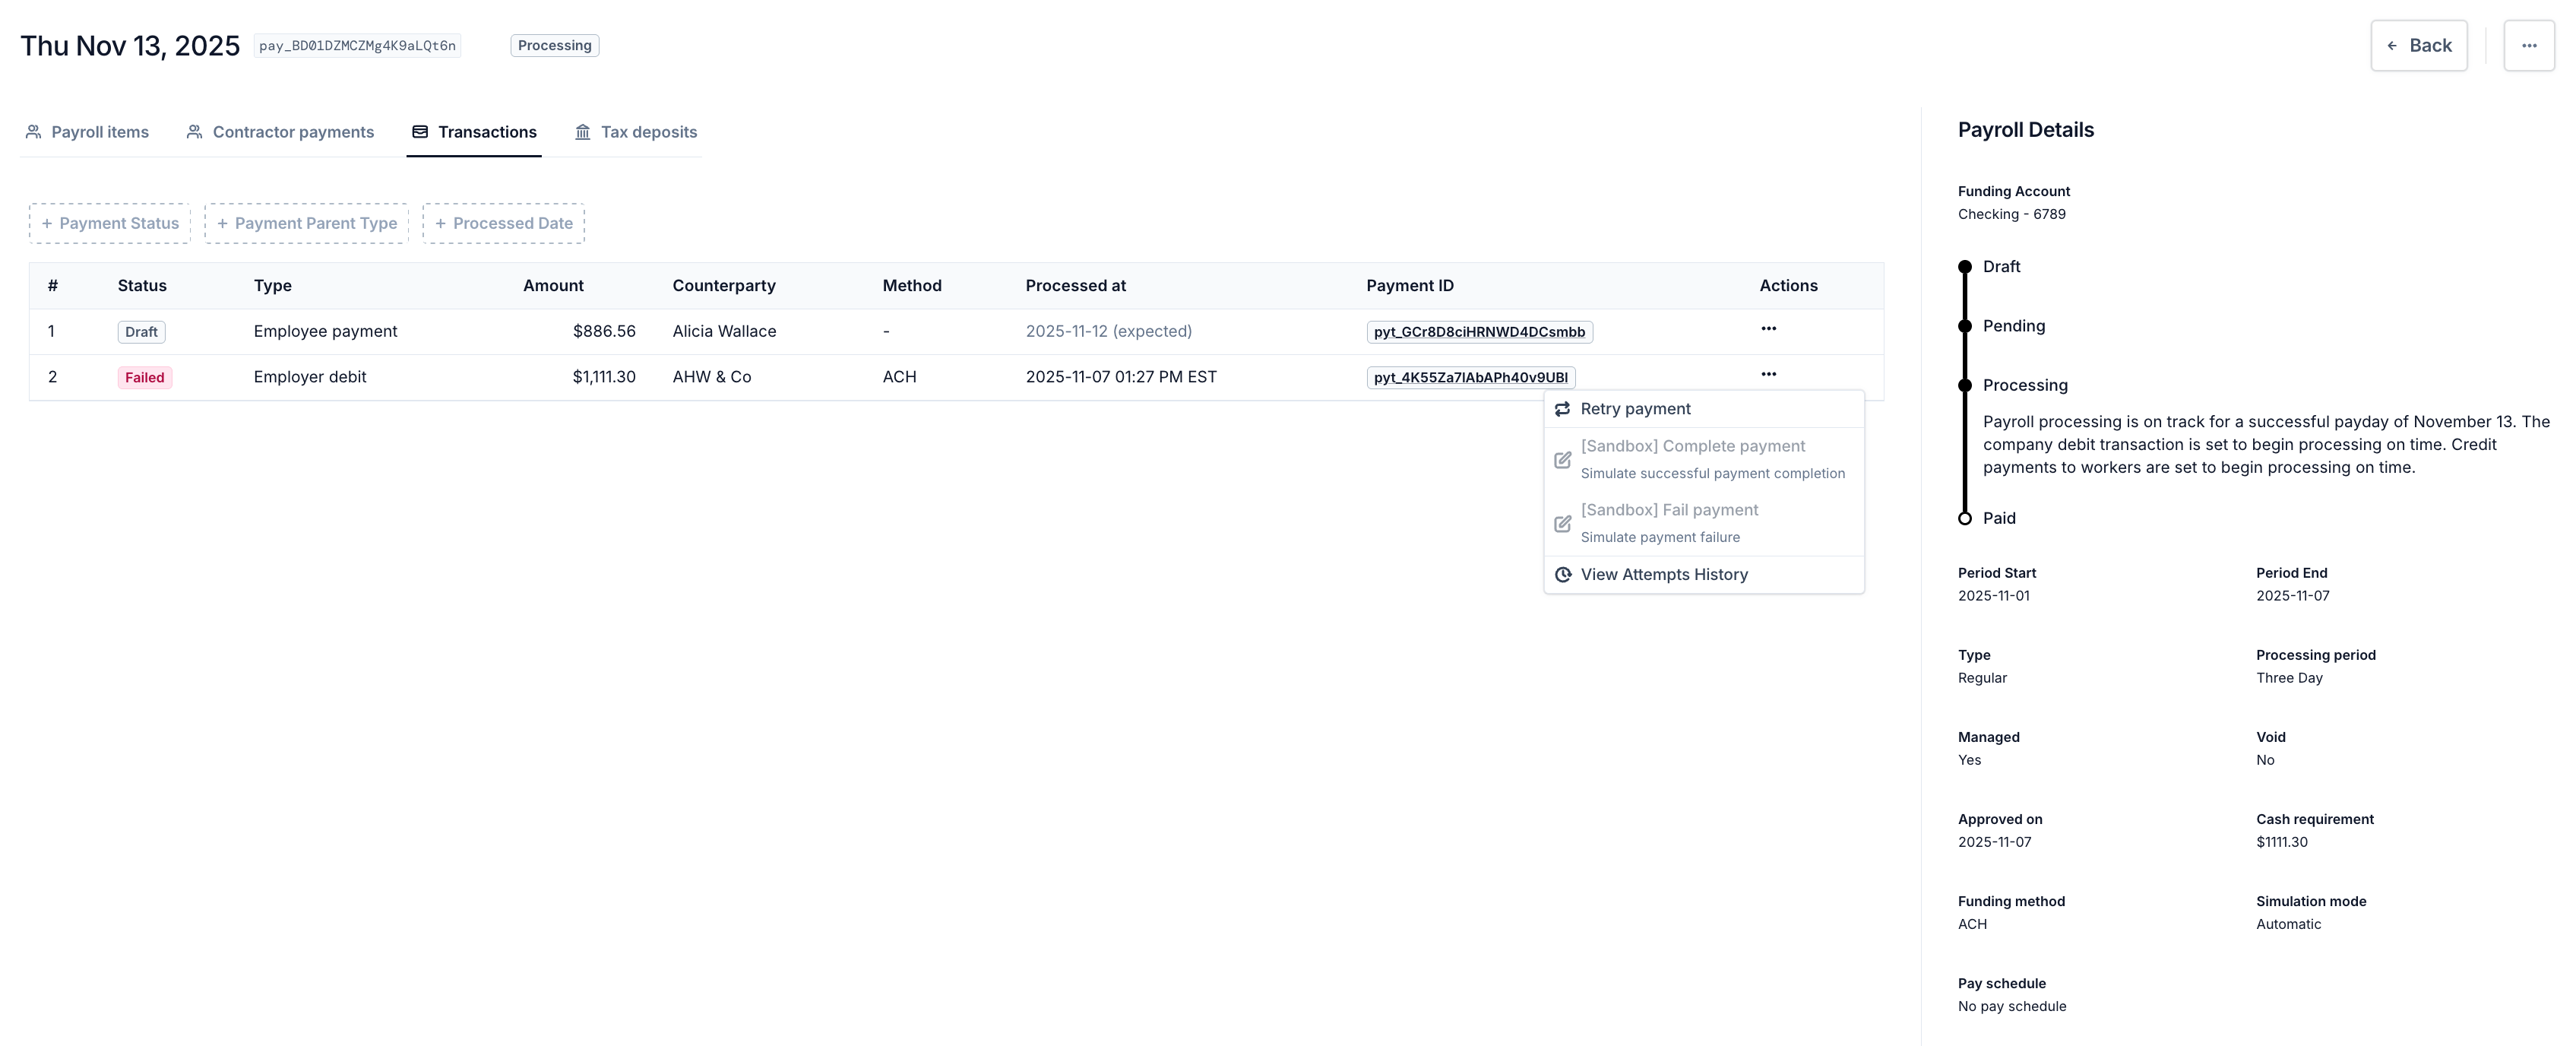Click the Retry payment icon
The height and width of the screenshot is (1046, 2576).
[x=1562, y=409]
